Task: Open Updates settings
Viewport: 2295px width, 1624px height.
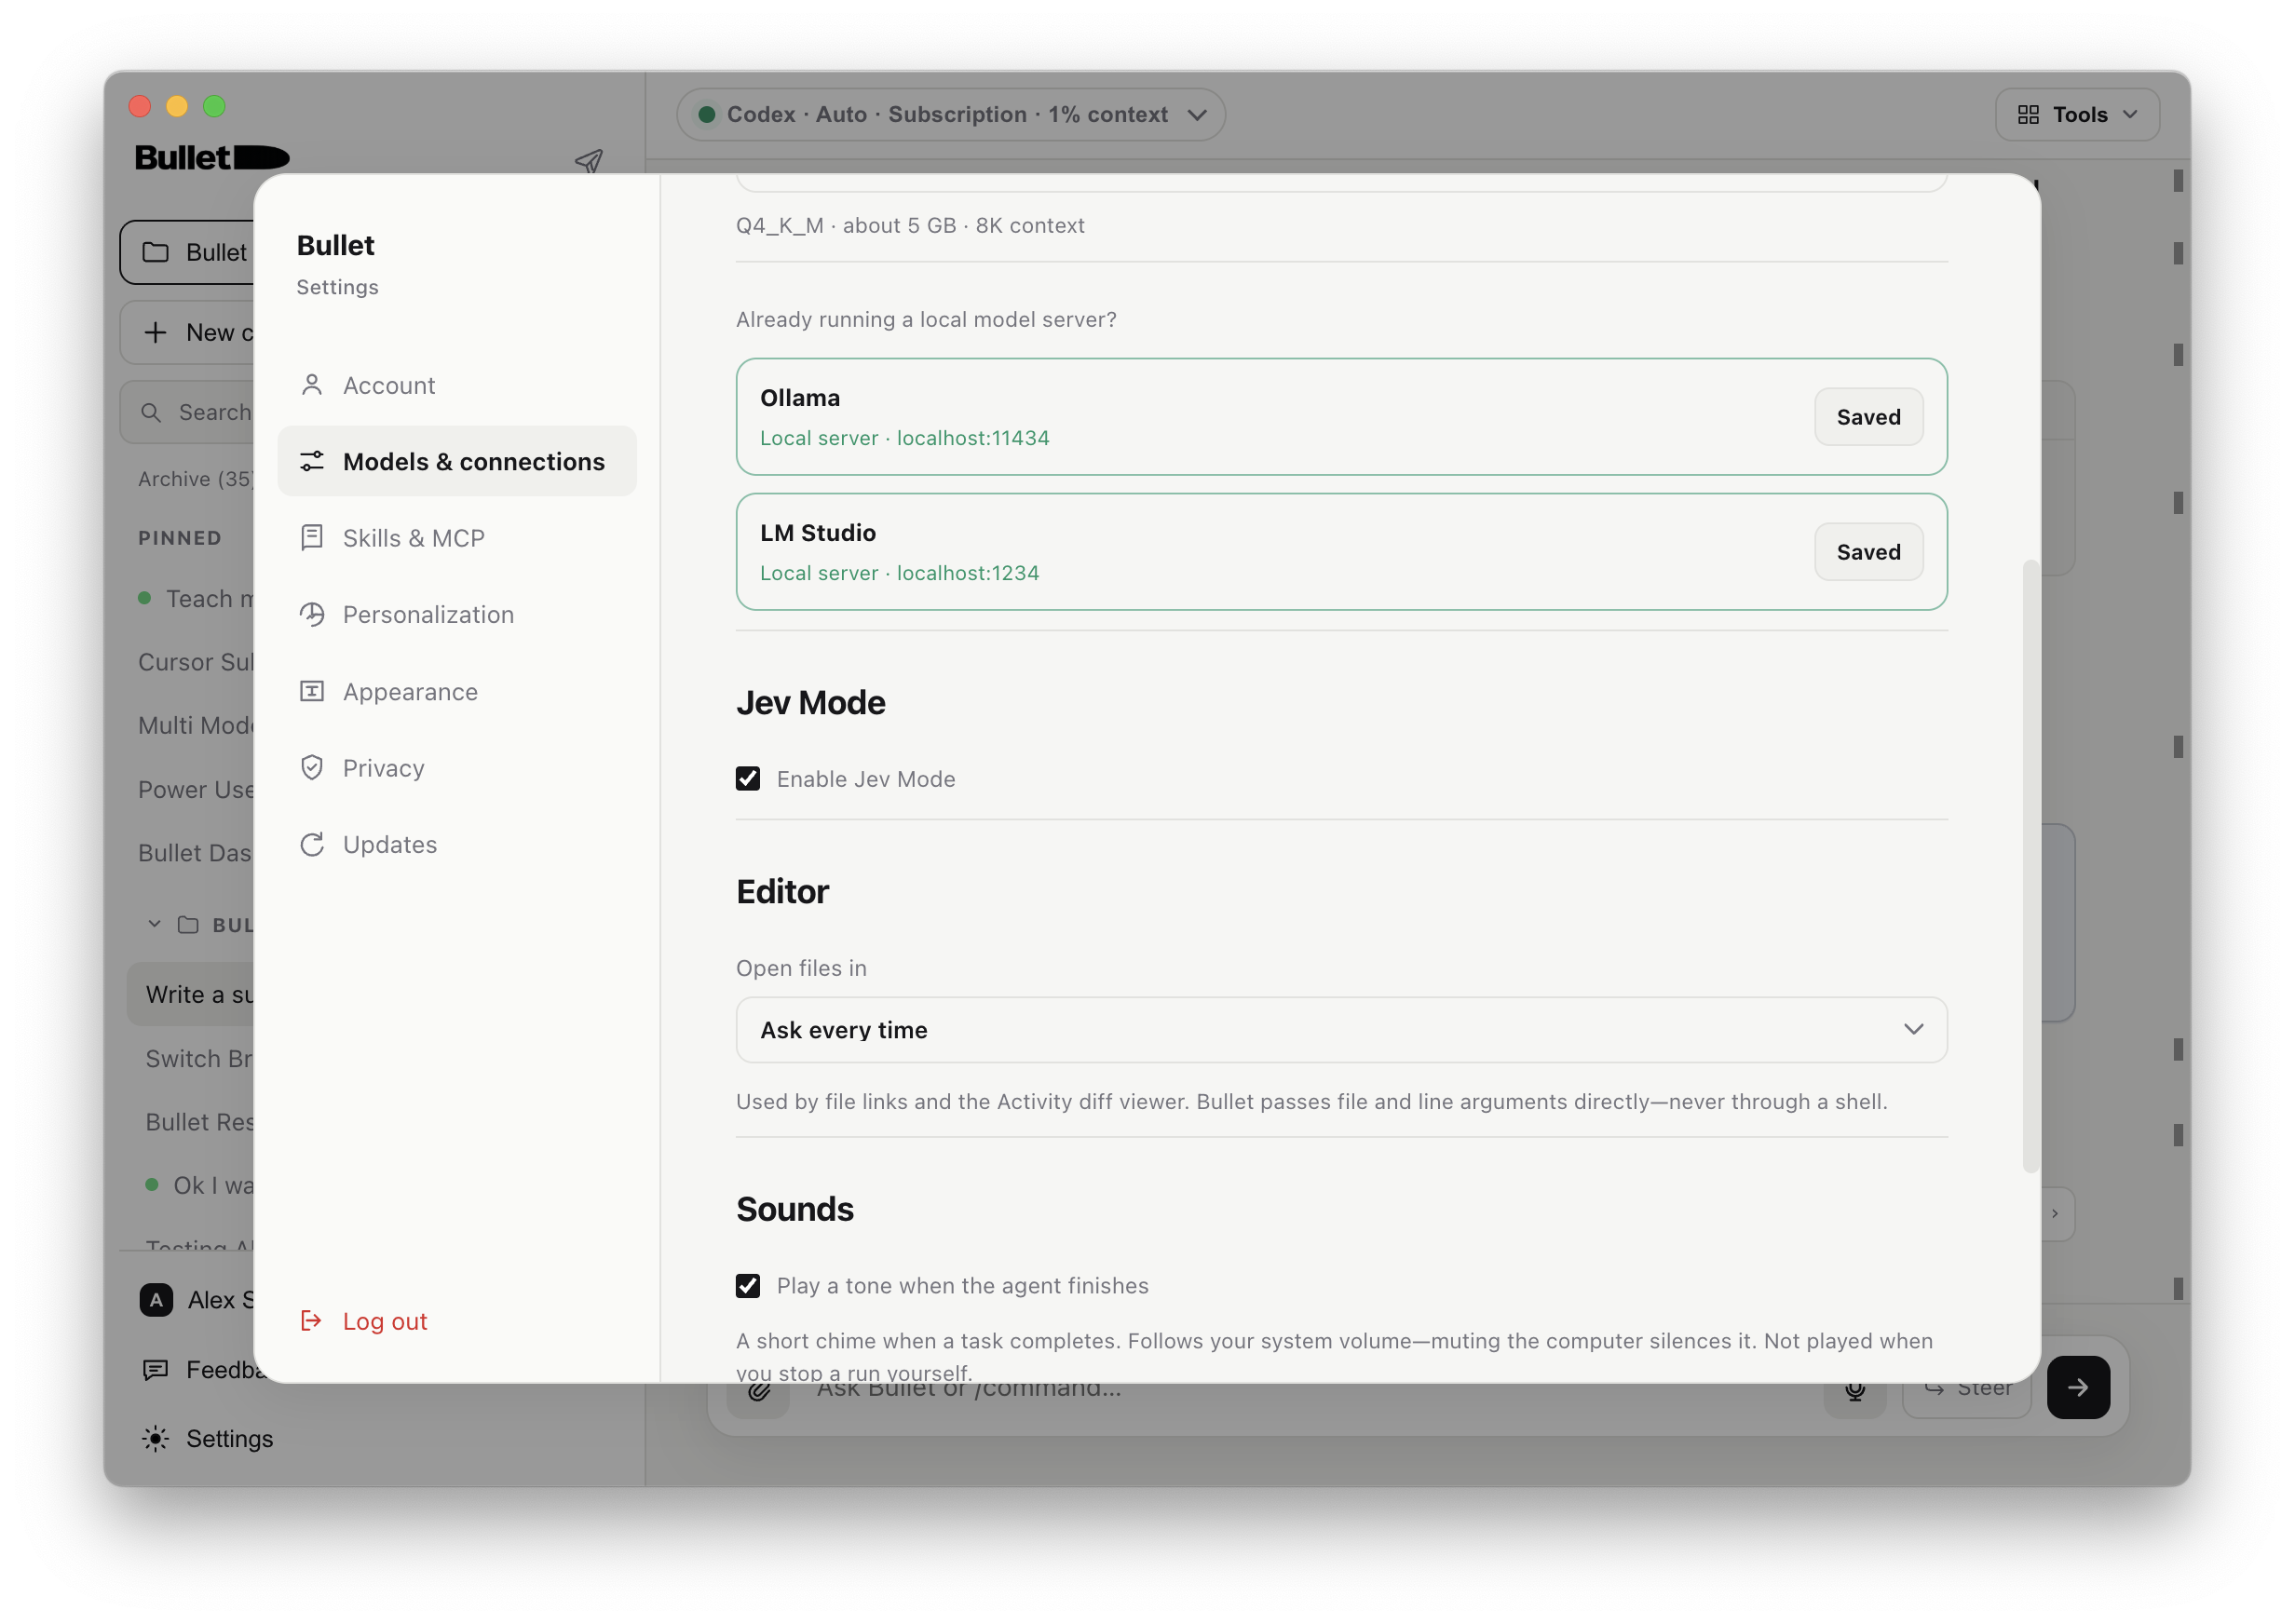Action: (457, 844)
